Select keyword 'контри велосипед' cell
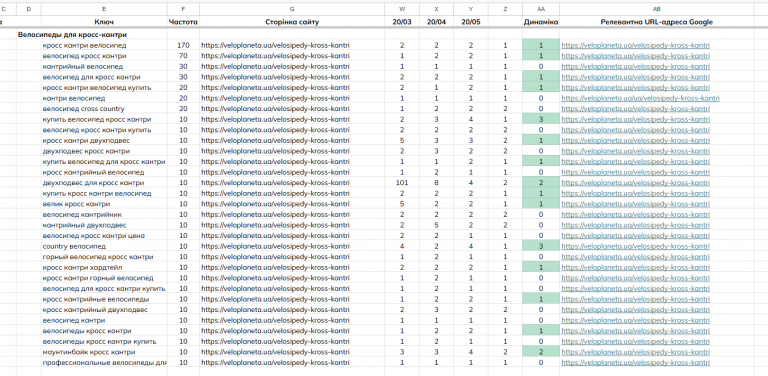The height and width of the screenshot is (376, 768). [x=104, y=98]
